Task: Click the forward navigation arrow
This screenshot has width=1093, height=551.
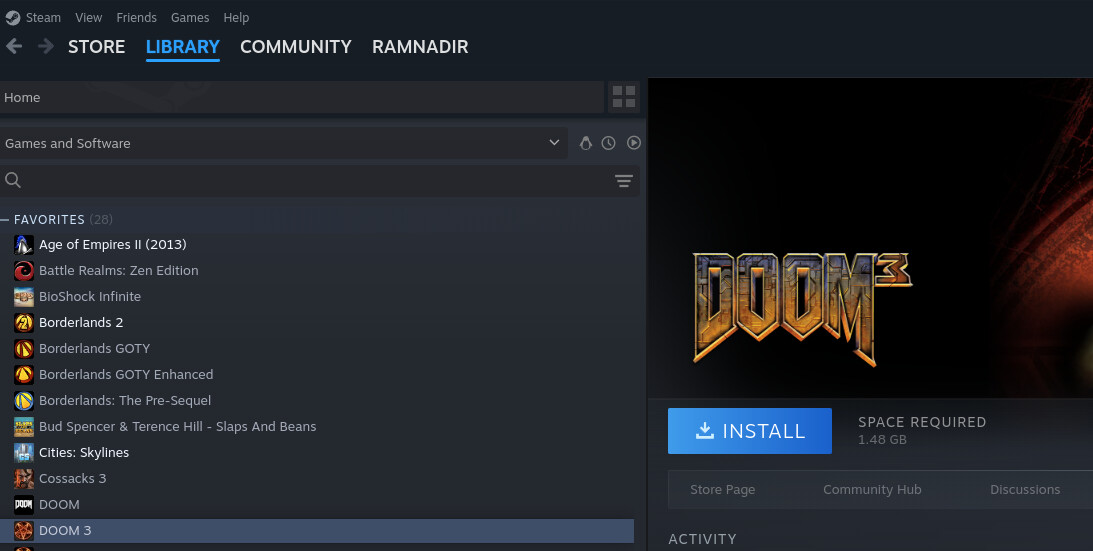Action: [45, 46]
